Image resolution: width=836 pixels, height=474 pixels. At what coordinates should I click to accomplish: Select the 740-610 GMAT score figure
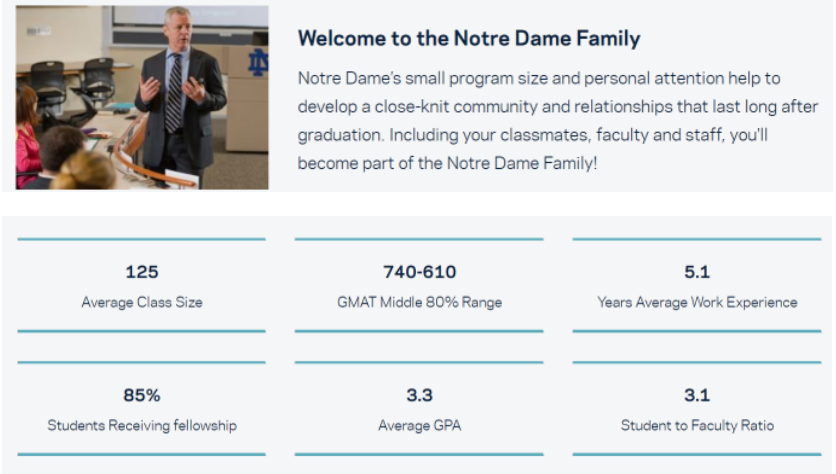point(419,272)
